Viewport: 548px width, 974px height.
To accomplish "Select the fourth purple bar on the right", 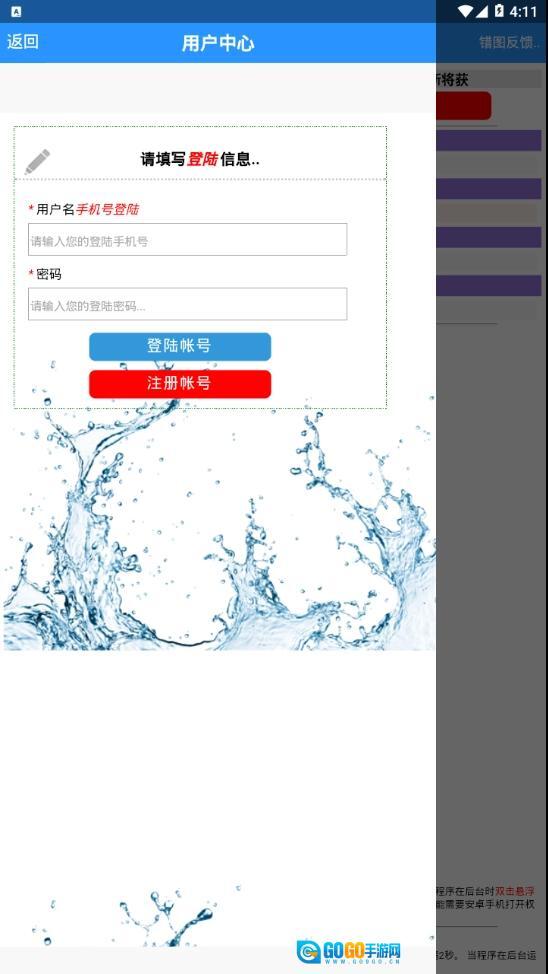I will [488, 285].
